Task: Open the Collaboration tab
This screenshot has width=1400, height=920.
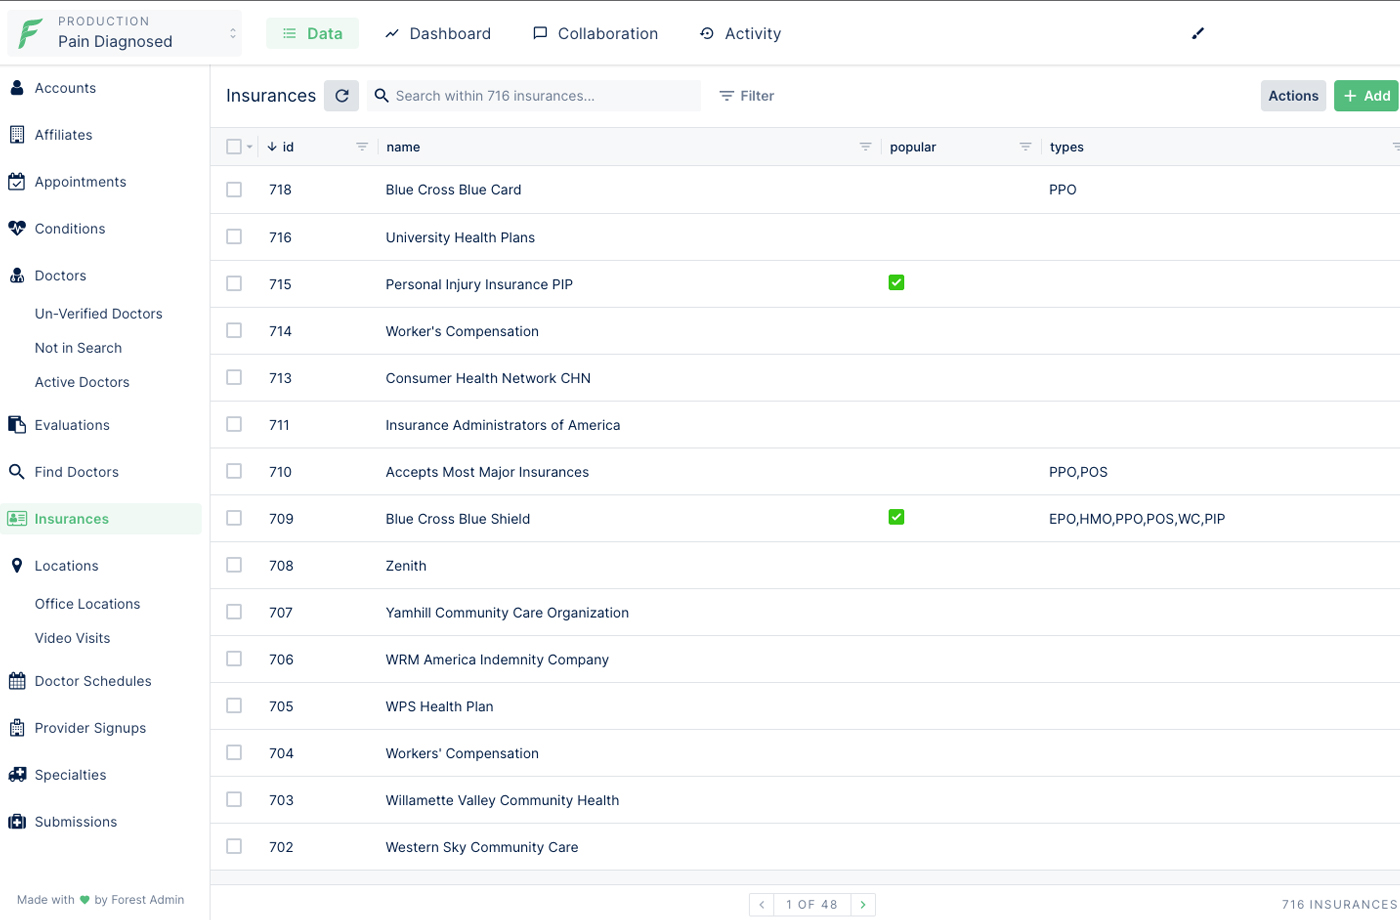Action: click(x=595, y=33)
